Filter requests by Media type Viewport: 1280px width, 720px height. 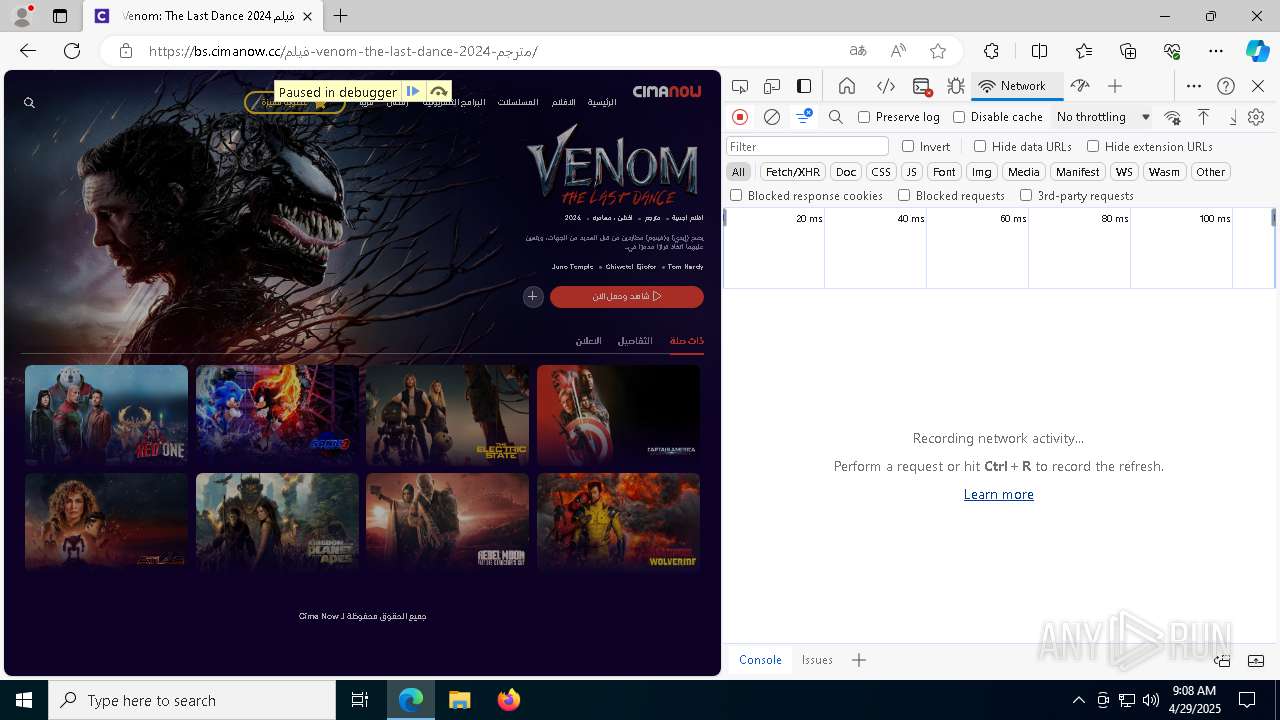(1024, 172)
